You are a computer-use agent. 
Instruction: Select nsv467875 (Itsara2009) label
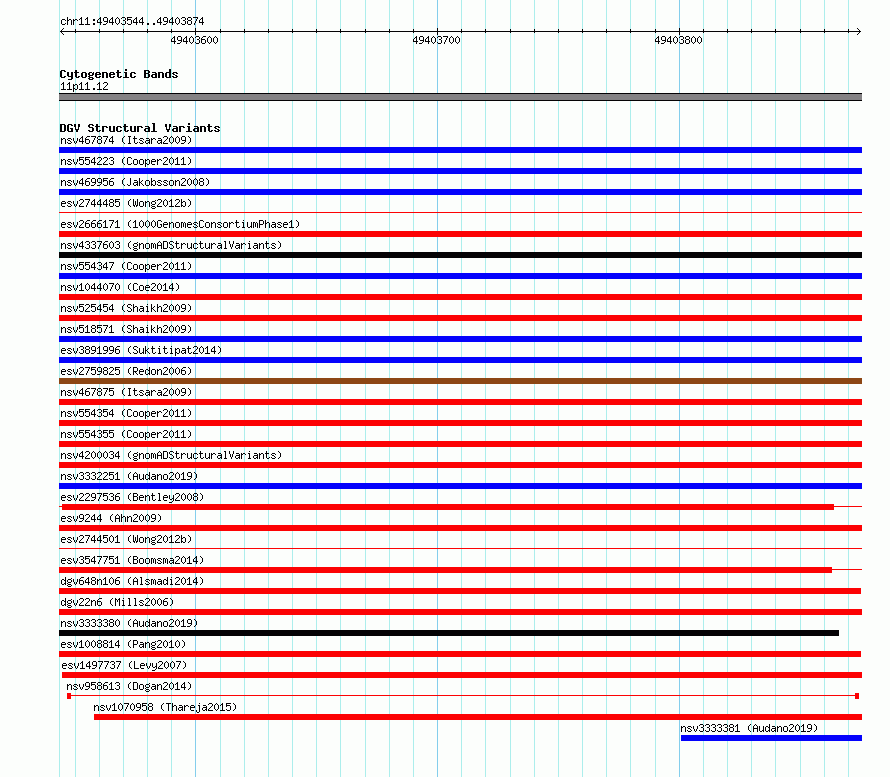(x=126, y=392)
